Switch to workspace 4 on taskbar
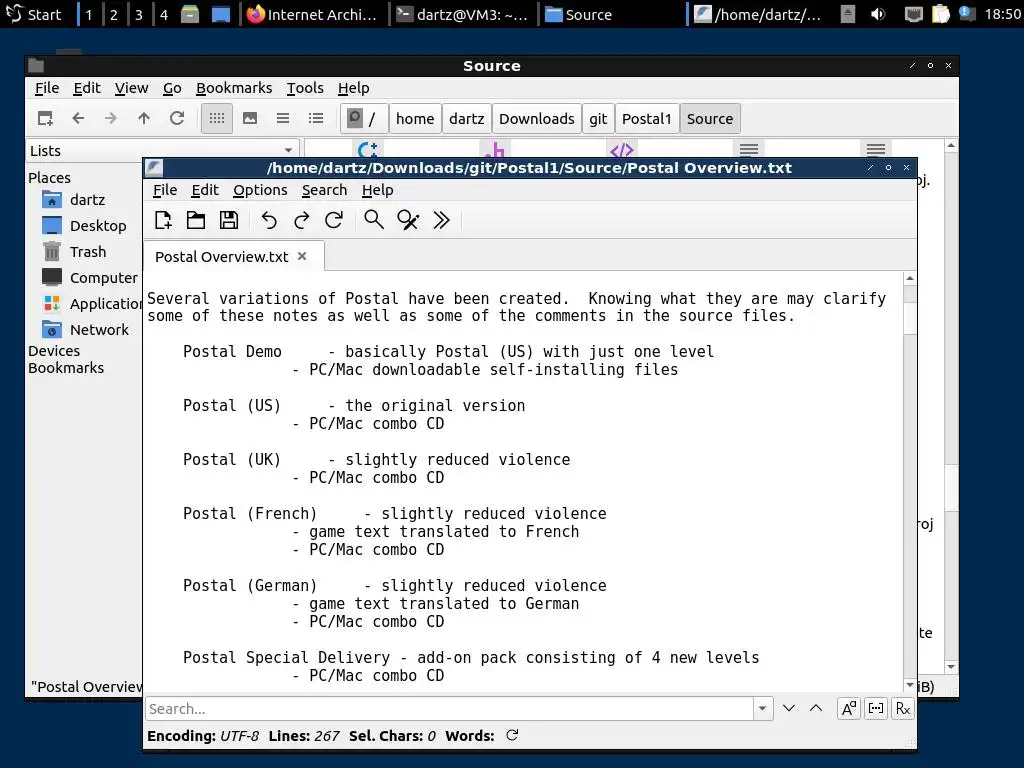Image resolution: width=1024 pixels, height=768 pixels. tap(164, 14)
